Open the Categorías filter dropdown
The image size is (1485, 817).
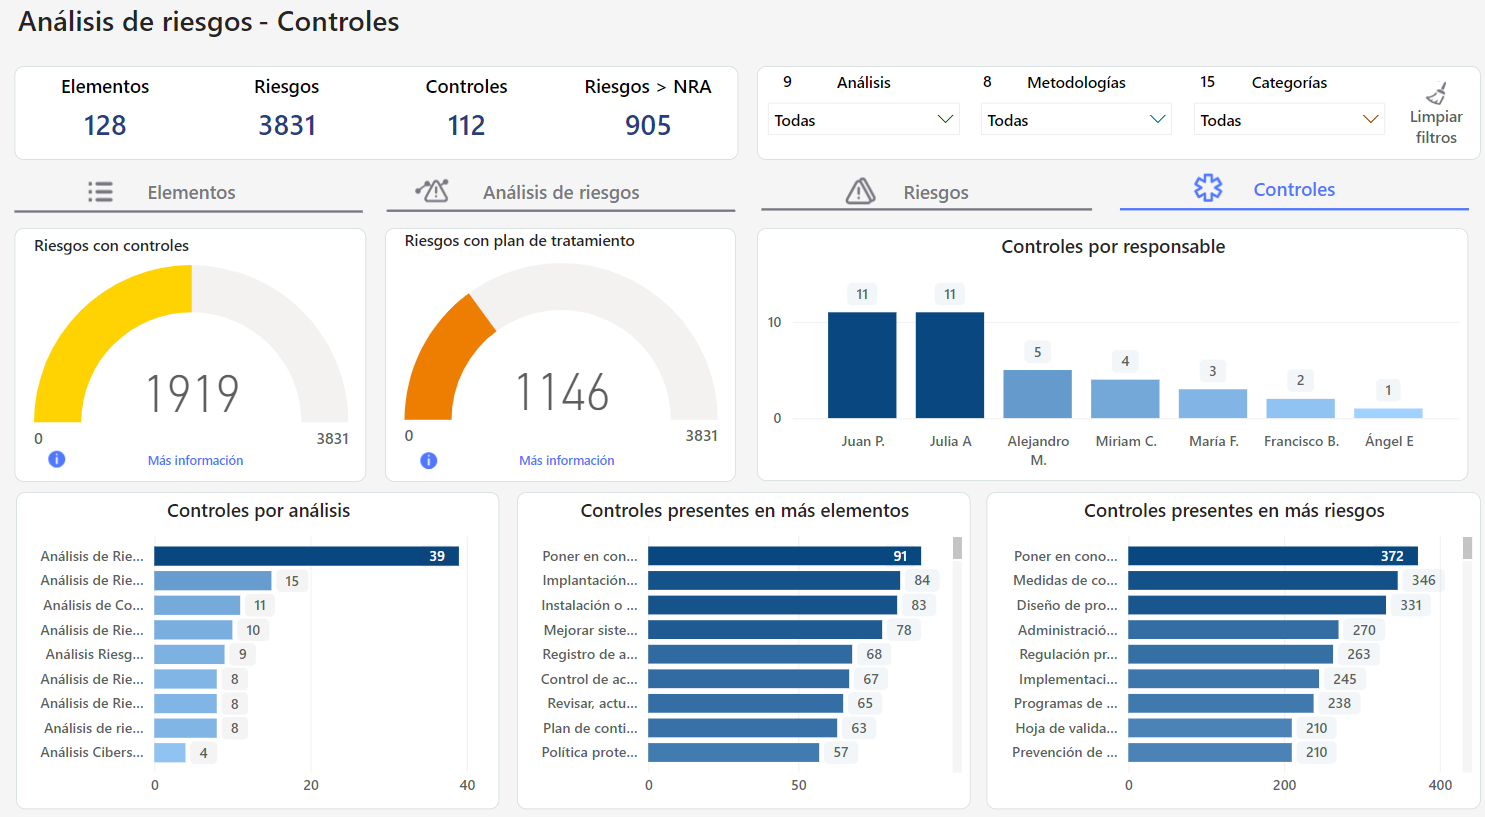click(x=1288, y=120)
